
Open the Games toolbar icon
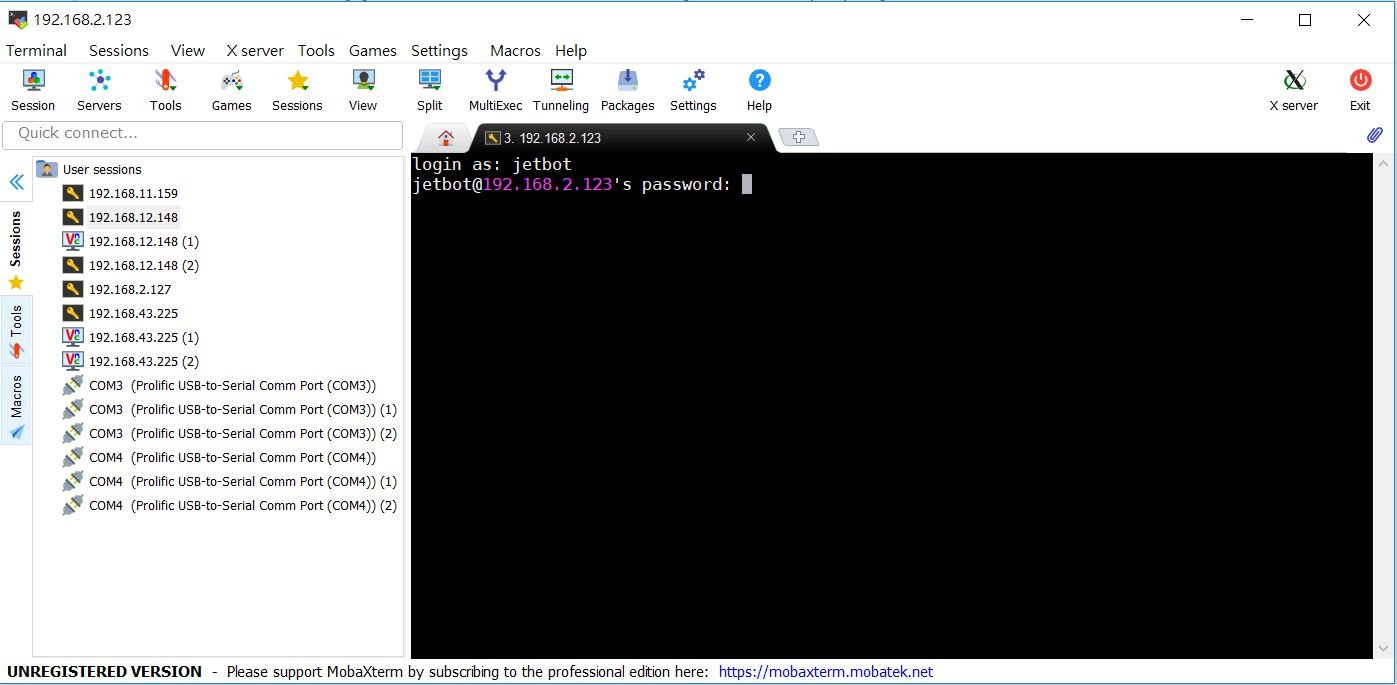coord(231,90)
